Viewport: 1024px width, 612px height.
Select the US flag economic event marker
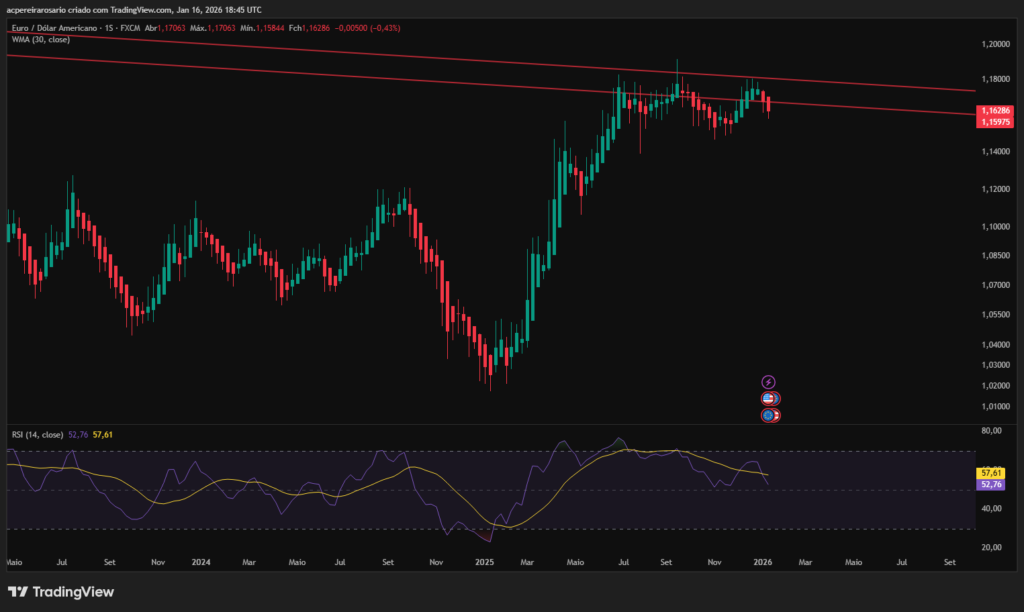pyautogui.click(x=768, y=398)
